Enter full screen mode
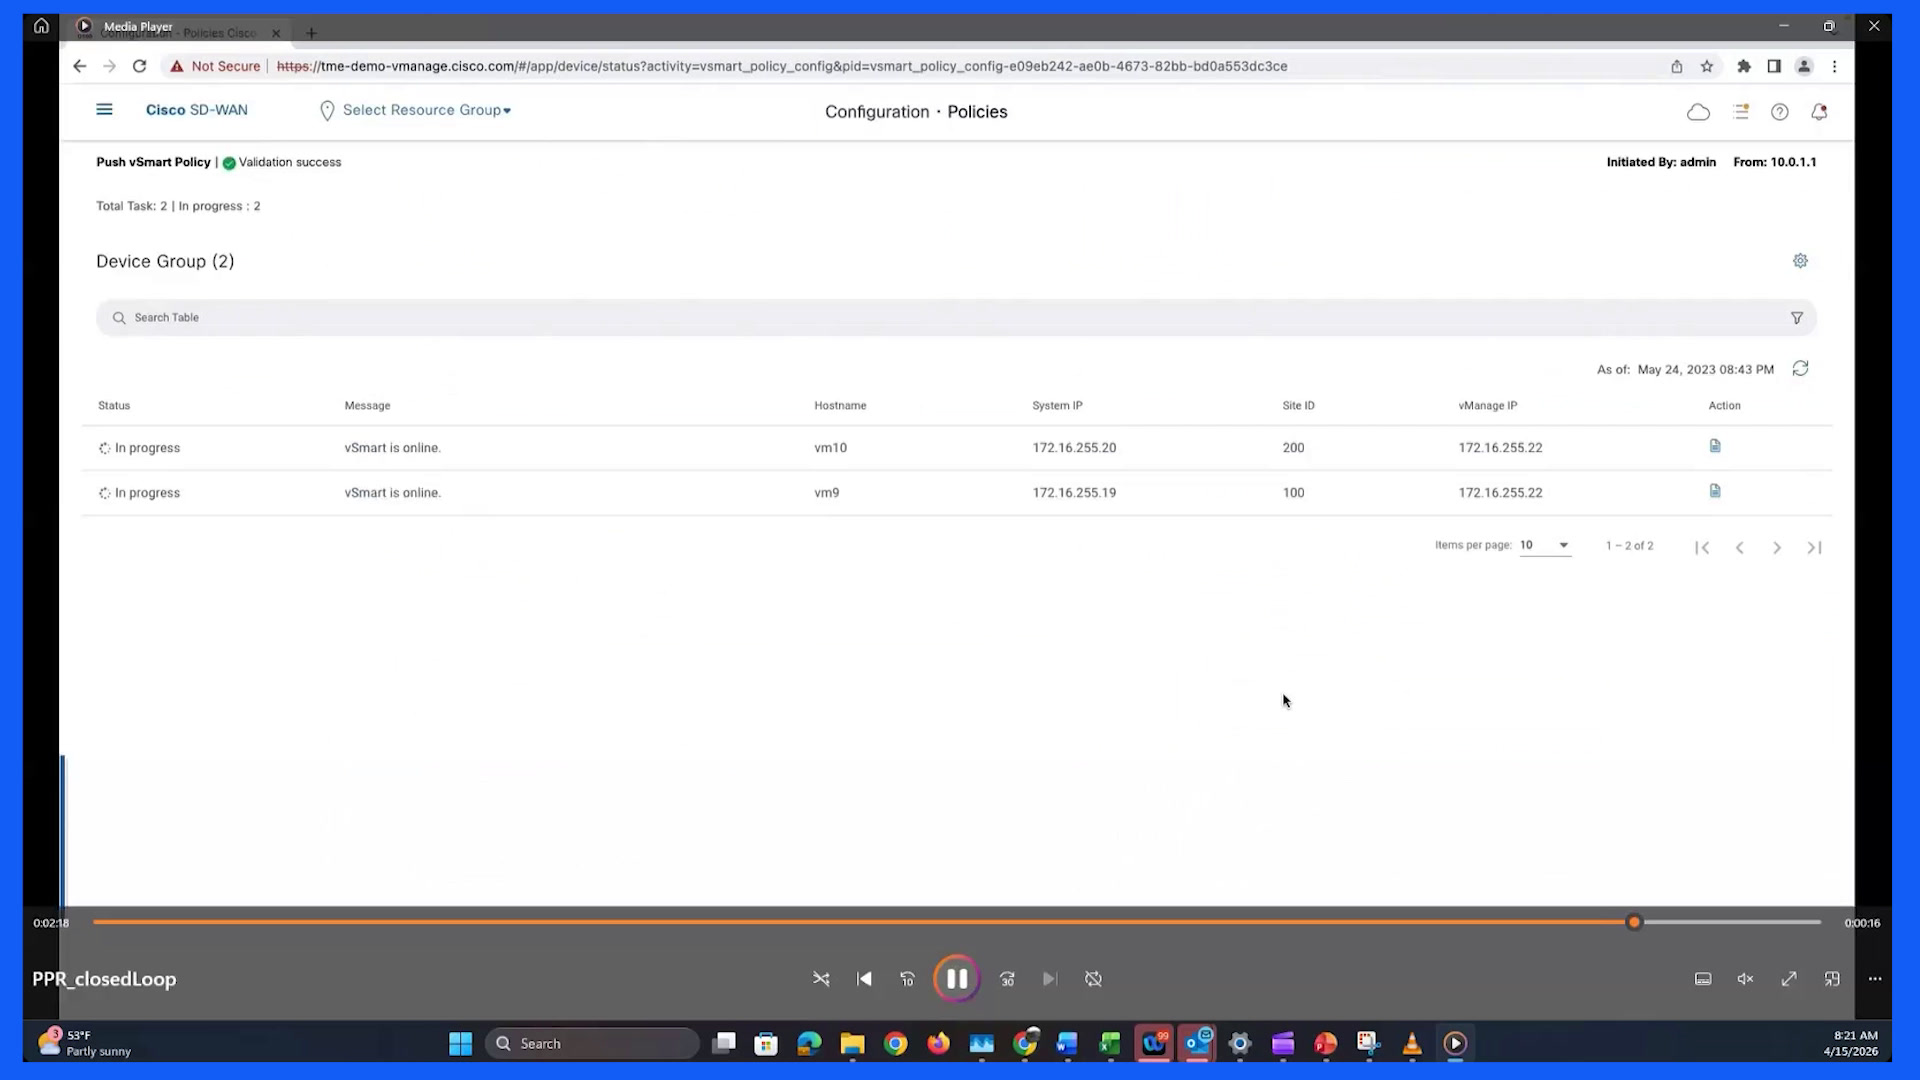The image size is (1920, 1080). tap(1789, 979)
